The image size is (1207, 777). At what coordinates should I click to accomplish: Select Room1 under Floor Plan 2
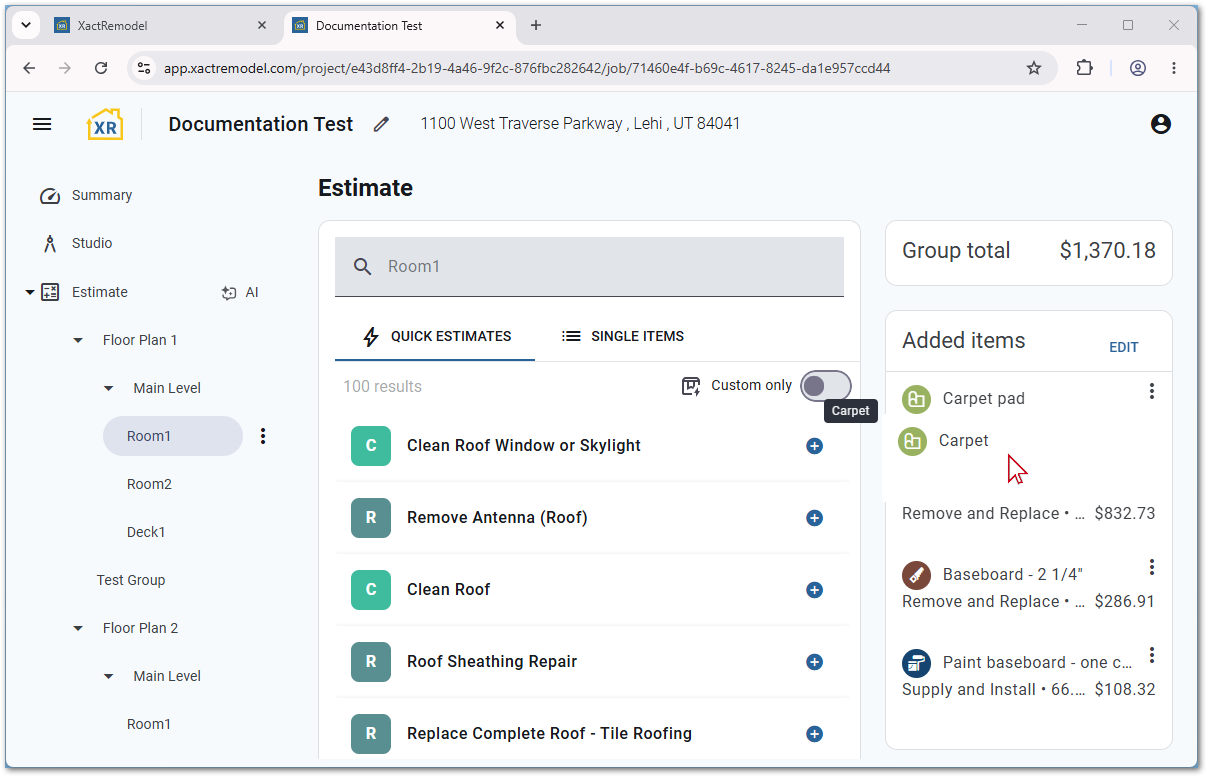point(149,724)
